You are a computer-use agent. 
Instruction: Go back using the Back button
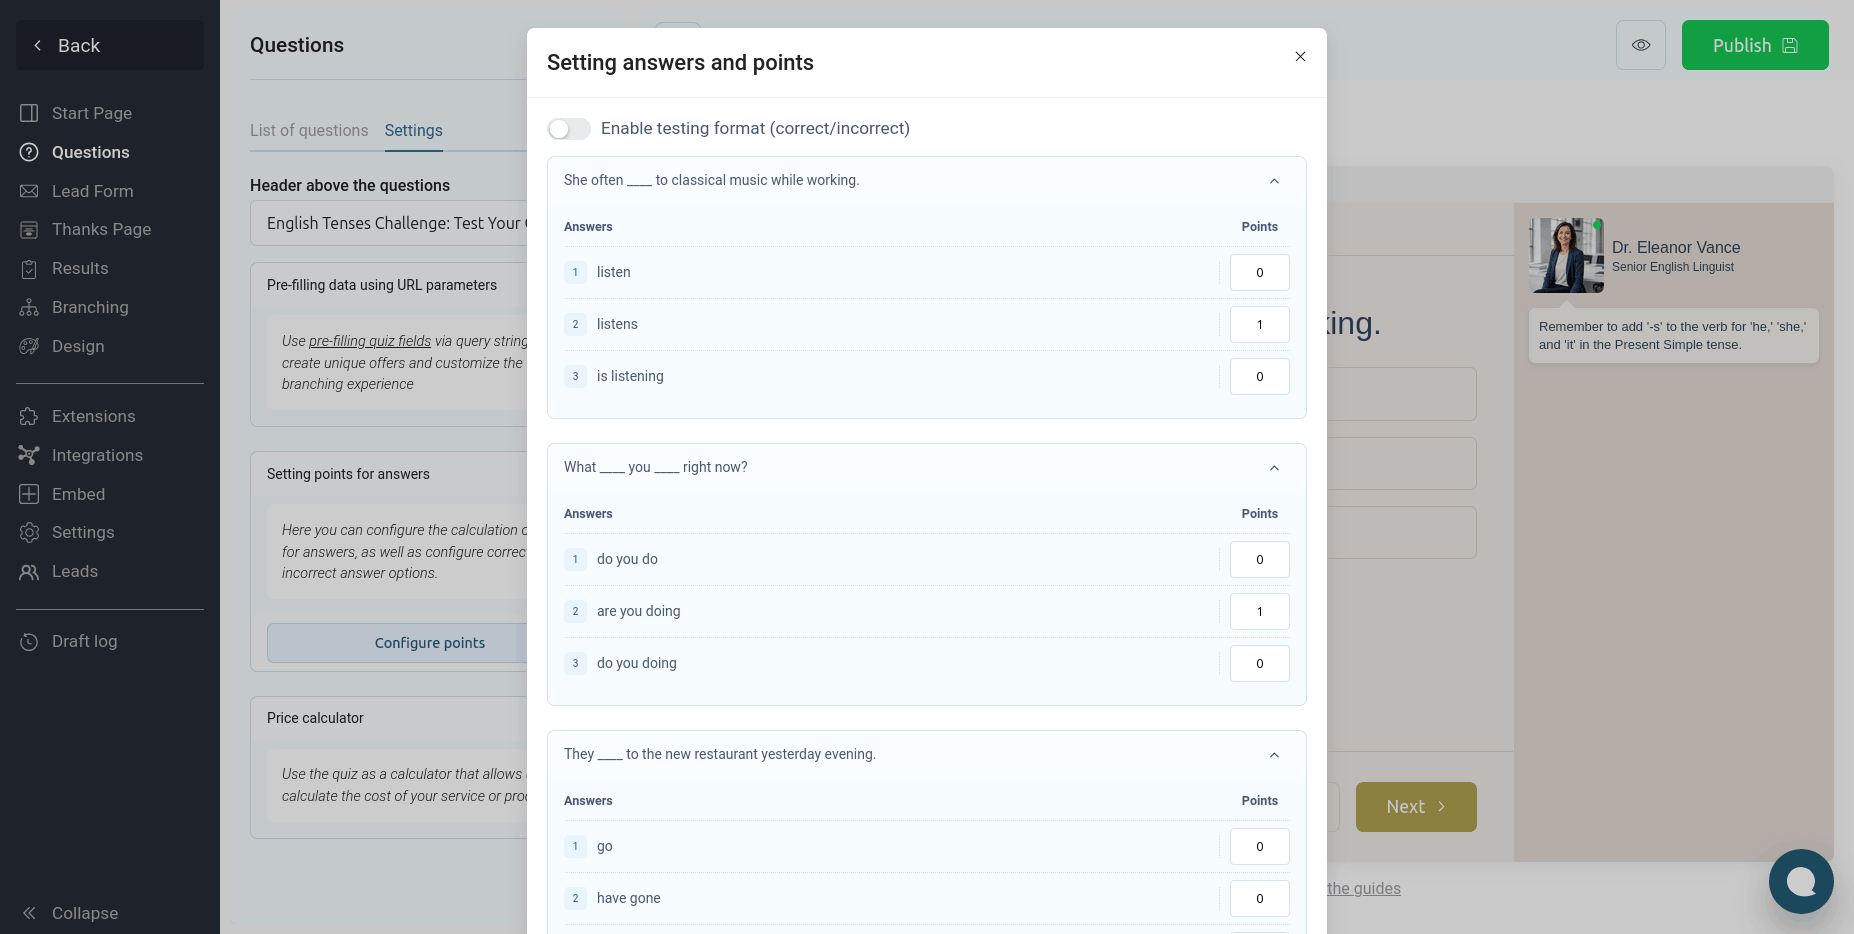[x=110, y=45]
